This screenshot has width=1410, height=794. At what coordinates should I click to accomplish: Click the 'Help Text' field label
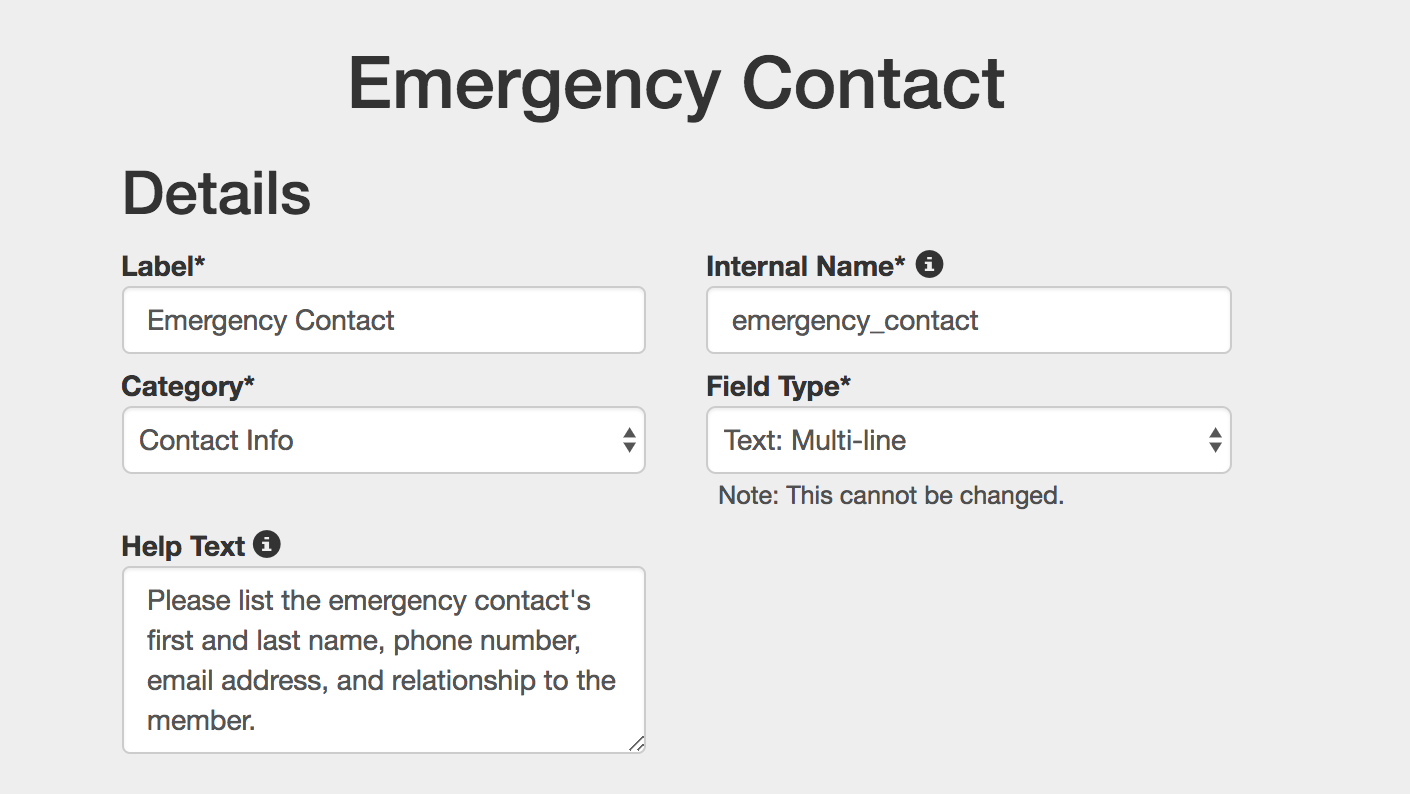pyautogui.click(x=183, y=546)
